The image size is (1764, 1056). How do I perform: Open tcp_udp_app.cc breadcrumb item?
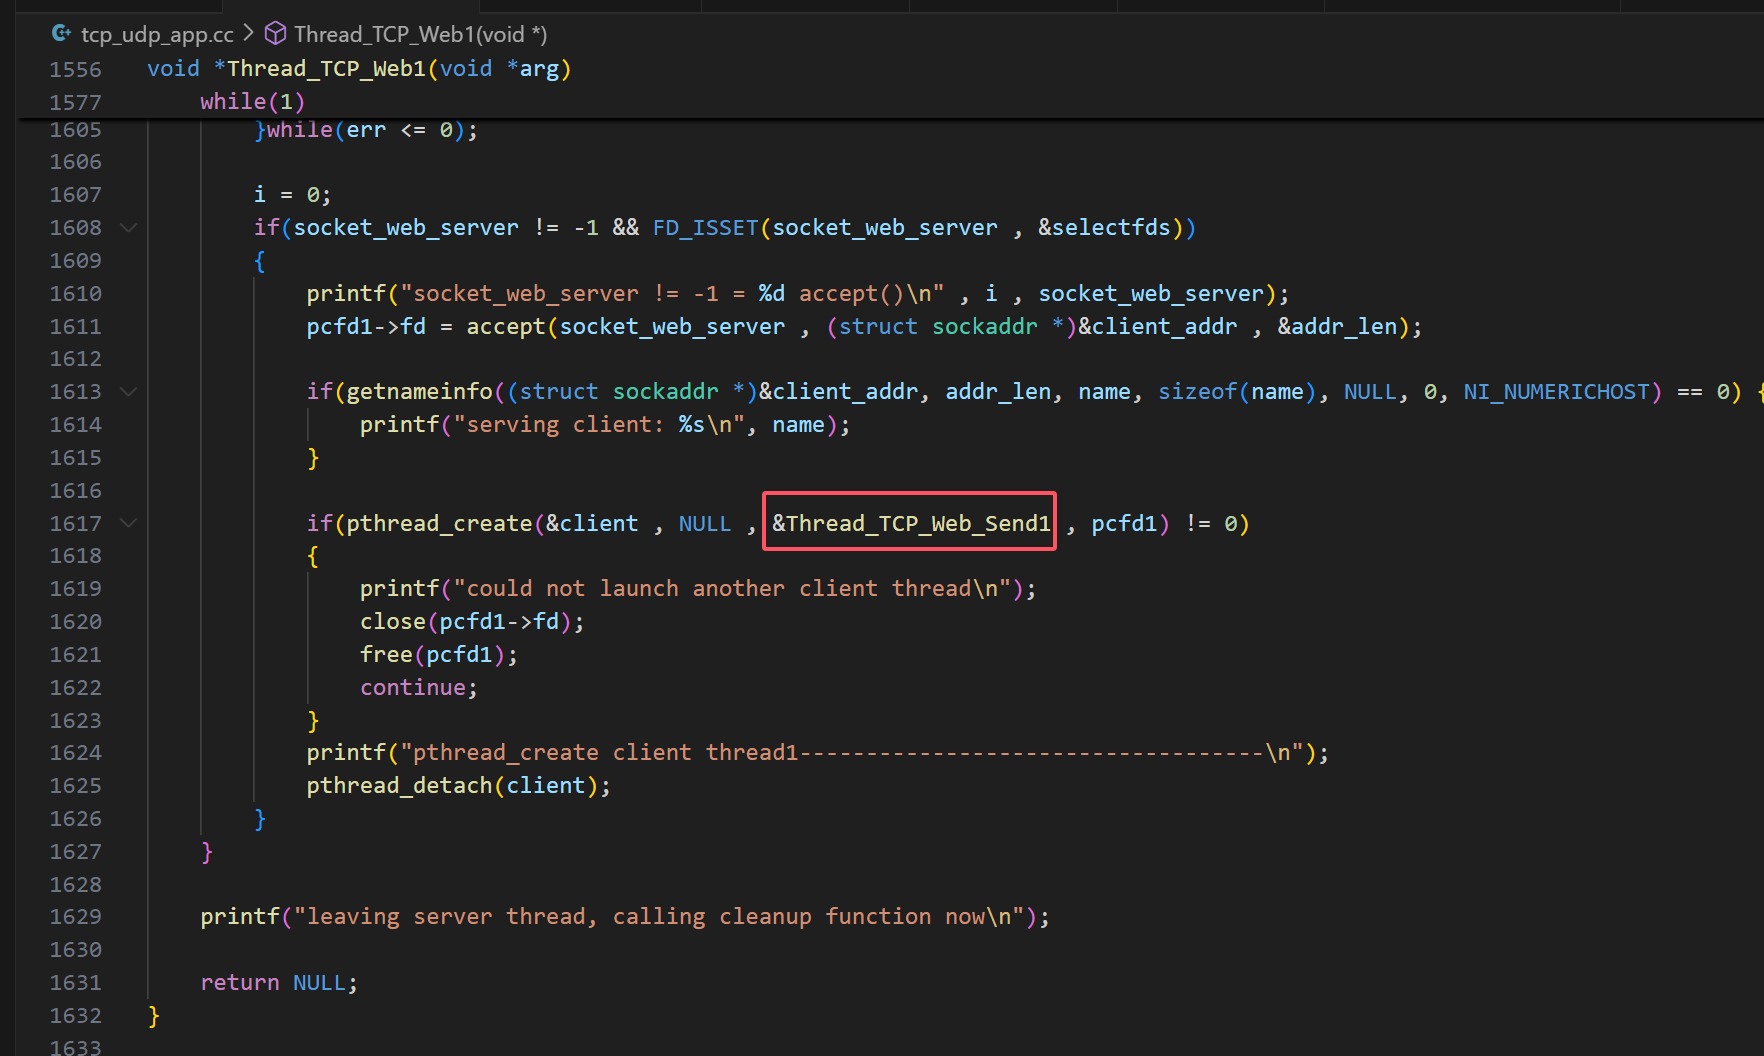(x=157, y=34)
